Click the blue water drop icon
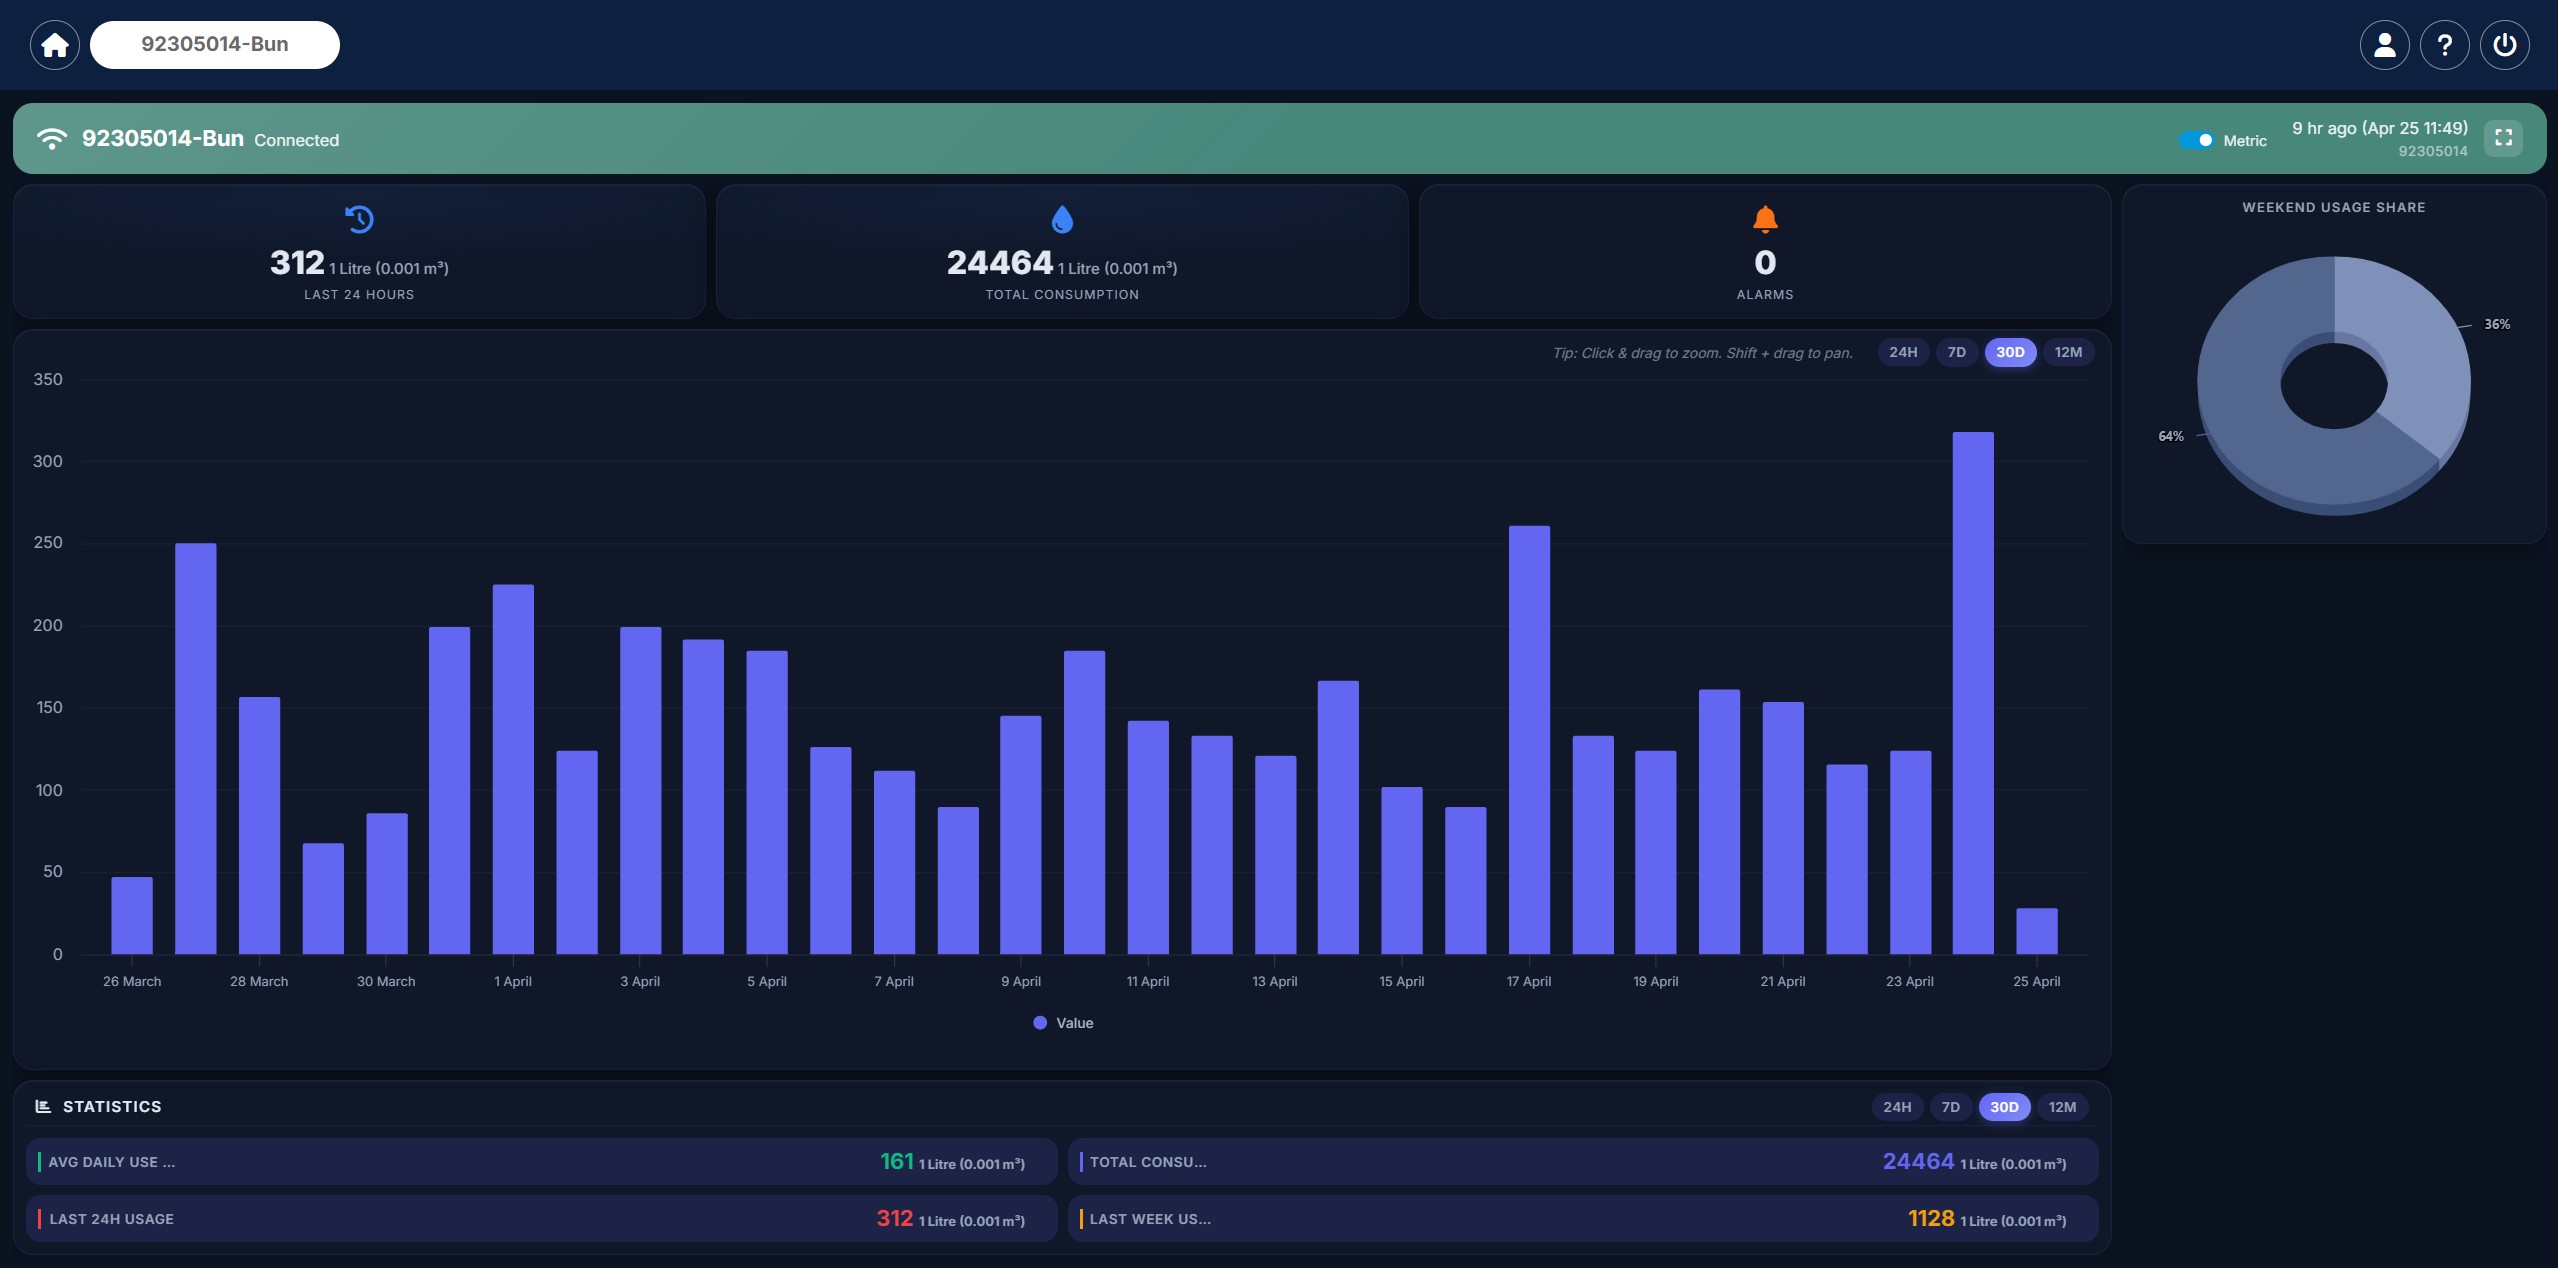 tap(1062, 219)
